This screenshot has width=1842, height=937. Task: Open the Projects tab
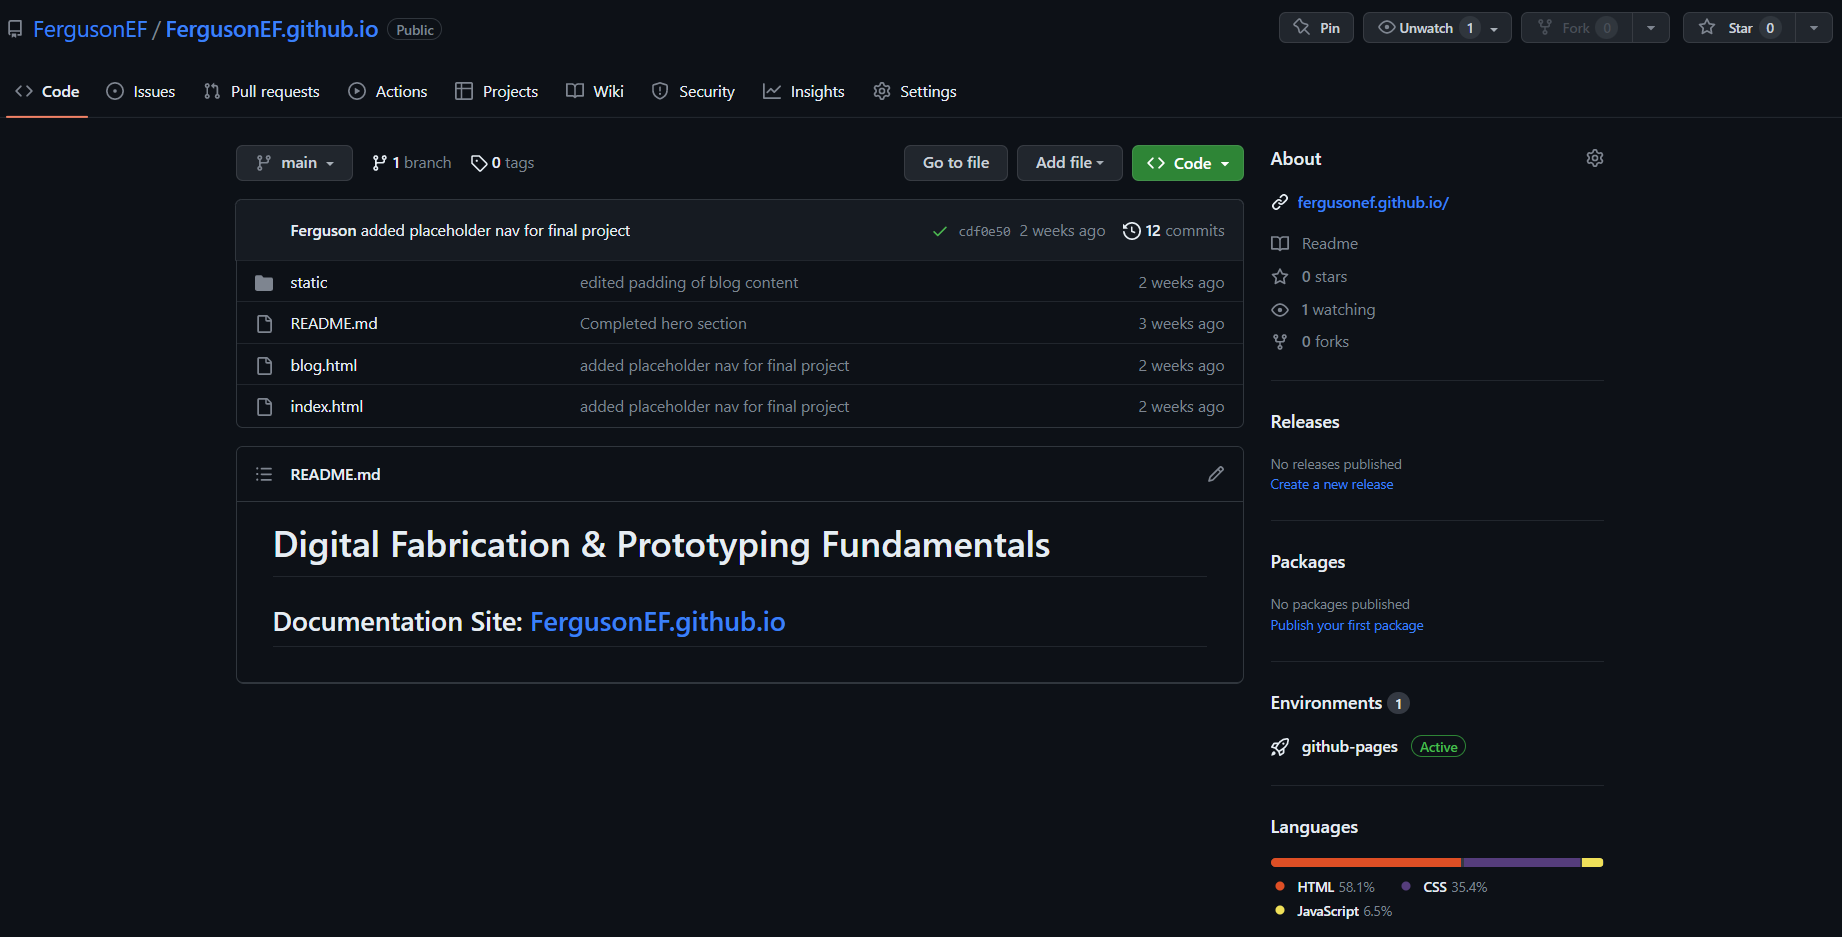pyautogui.click(x=497, y=92)
